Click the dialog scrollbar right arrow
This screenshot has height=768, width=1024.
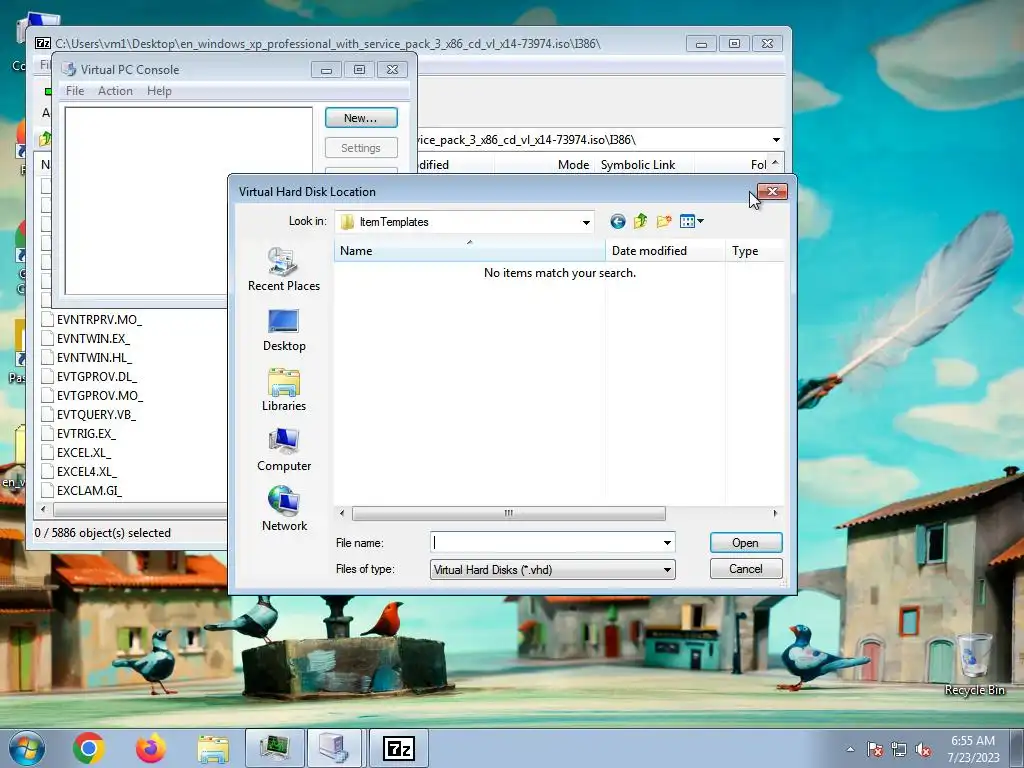pyautogui.click(x=775, y=514)
